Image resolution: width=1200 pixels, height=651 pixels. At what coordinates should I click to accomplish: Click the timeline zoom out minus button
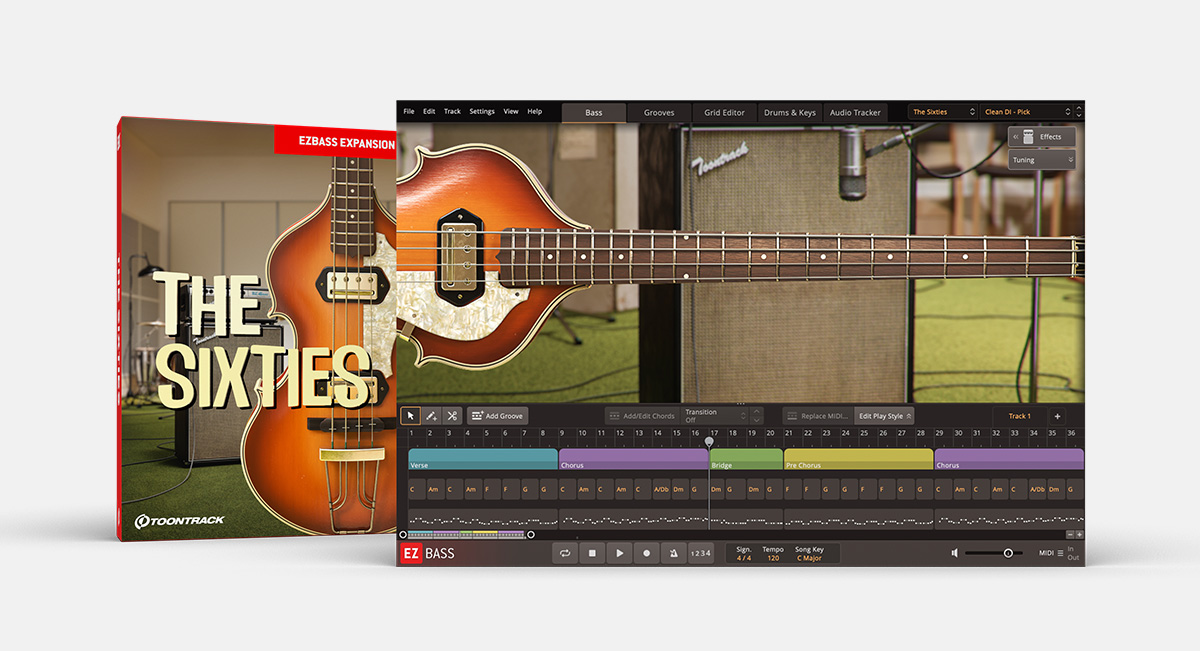[x=1069, y=534]
